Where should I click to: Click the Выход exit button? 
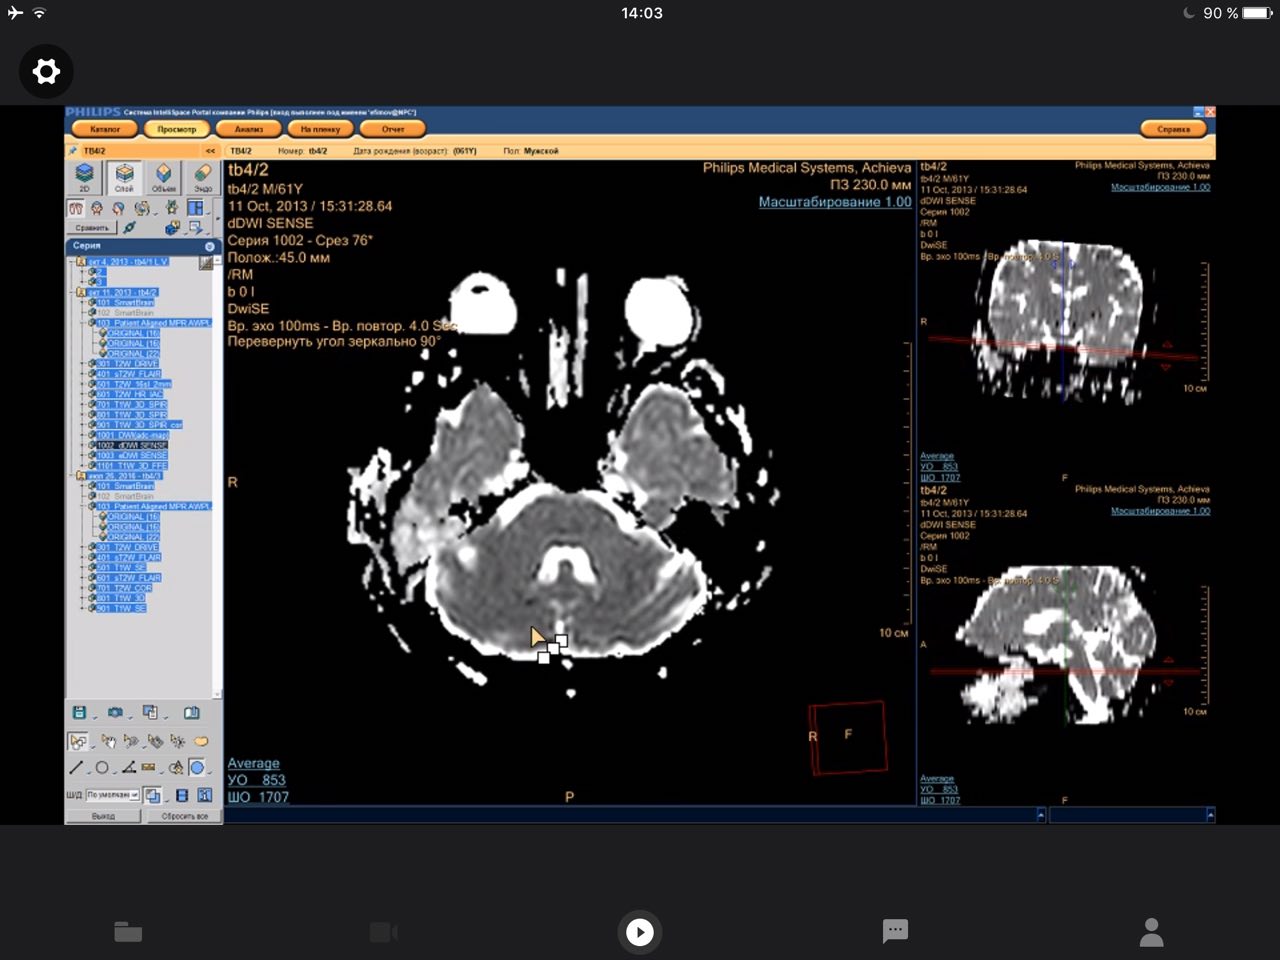(103, 816)
